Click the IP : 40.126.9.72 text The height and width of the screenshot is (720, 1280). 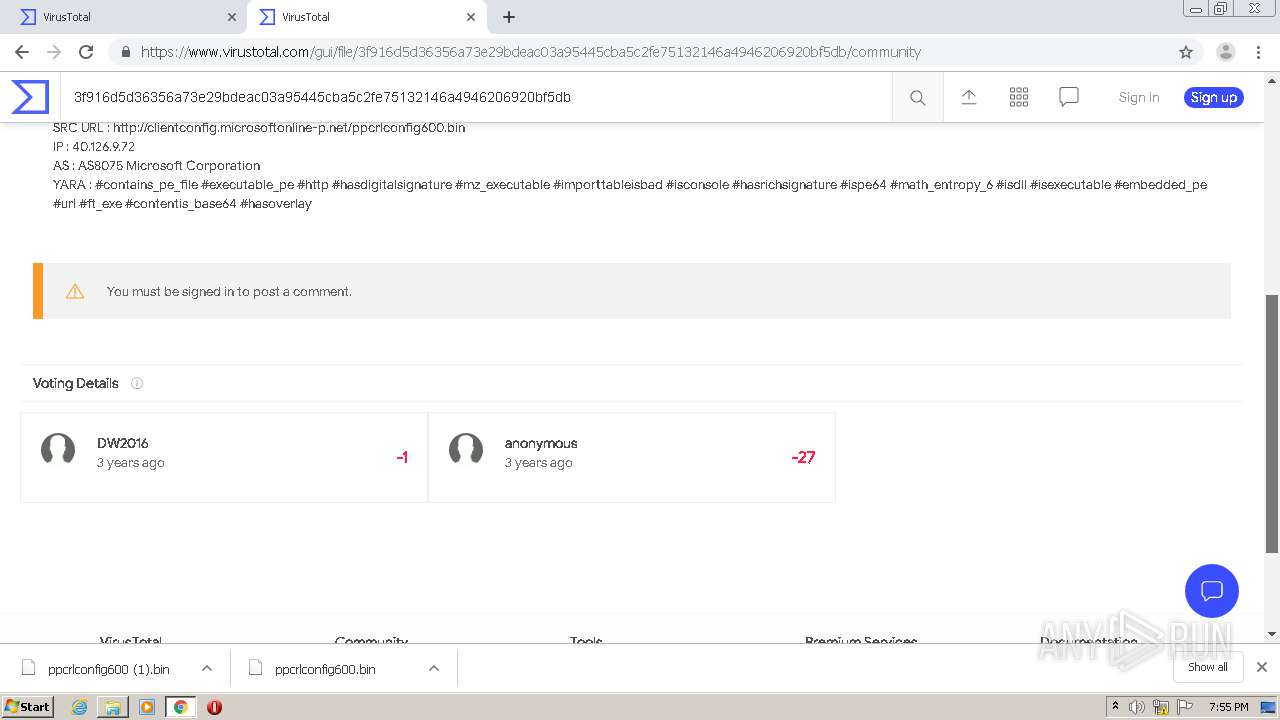[94, 146]
